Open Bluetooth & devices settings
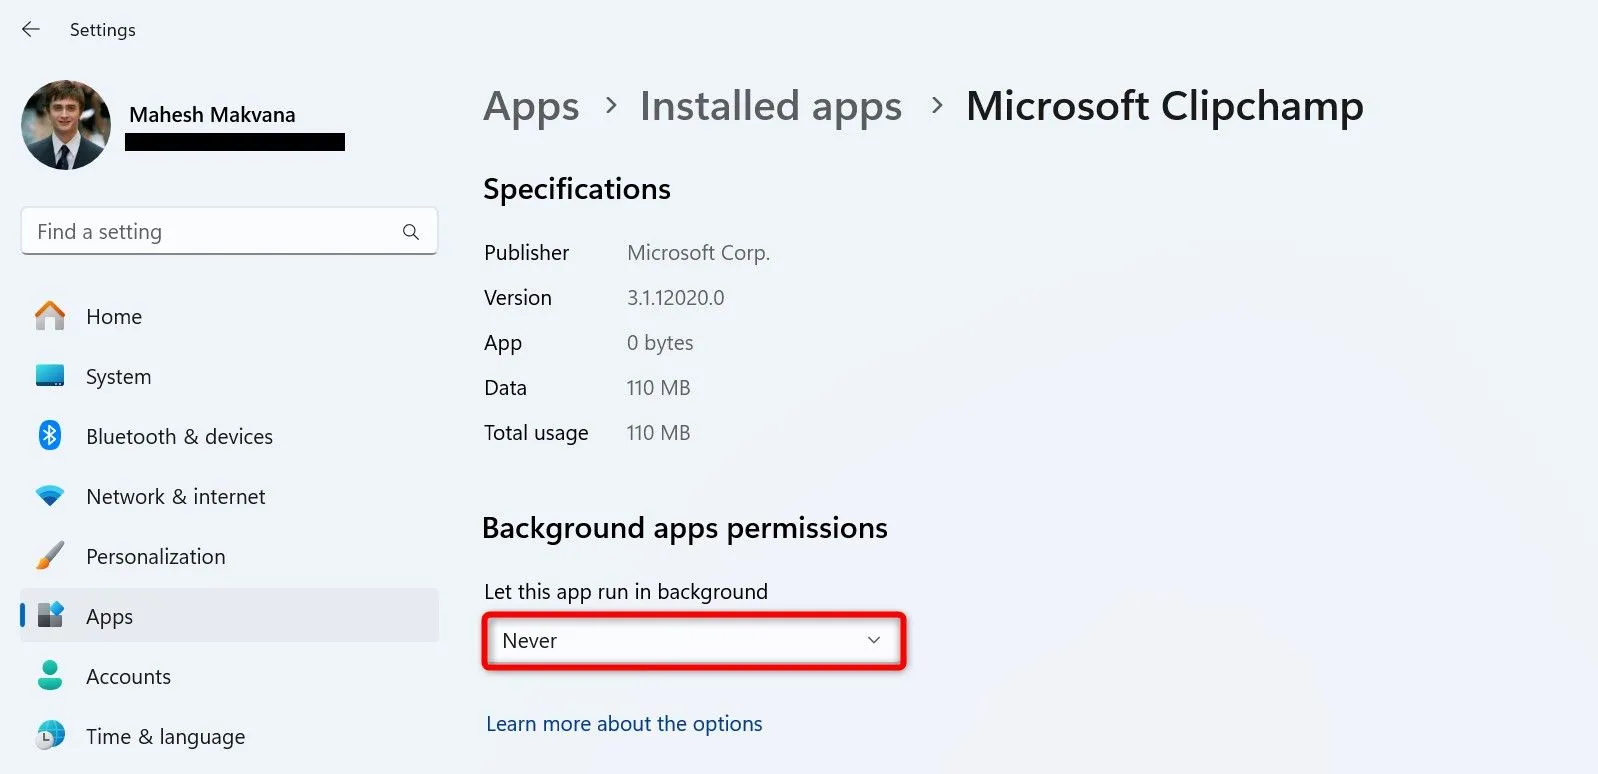The image size is (1598, 774). (x=179, y=436)
